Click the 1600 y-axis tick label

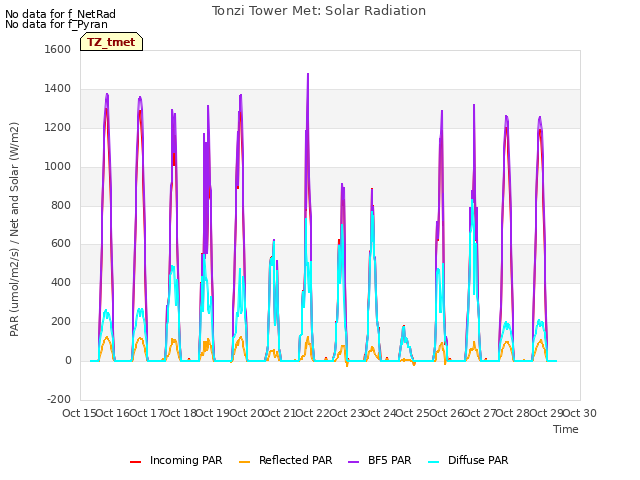click(x=58, y=49)
